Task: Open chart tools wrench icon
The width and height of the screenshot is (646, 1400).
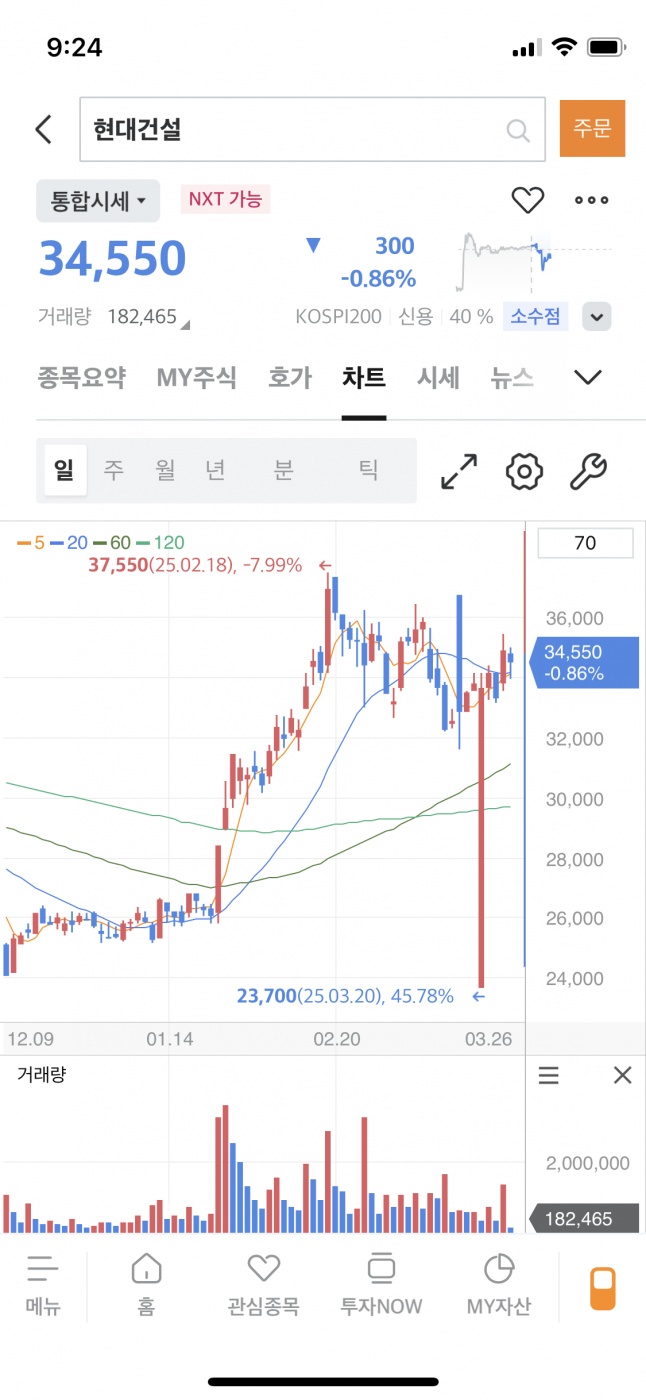Action: (x=588, y=471)
